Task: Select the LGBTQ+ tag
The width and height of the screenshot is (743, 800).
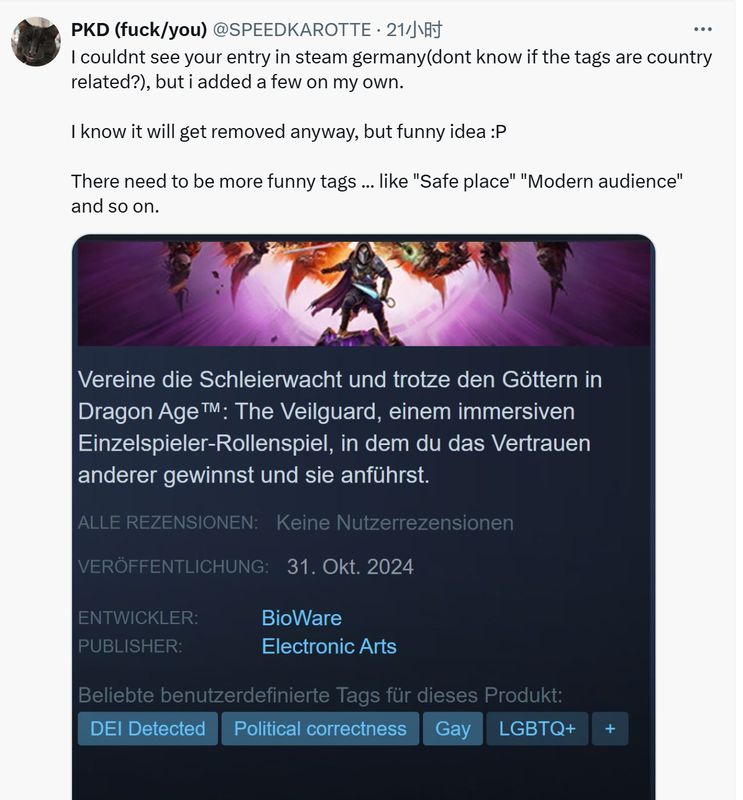Action: click(537, 729)
